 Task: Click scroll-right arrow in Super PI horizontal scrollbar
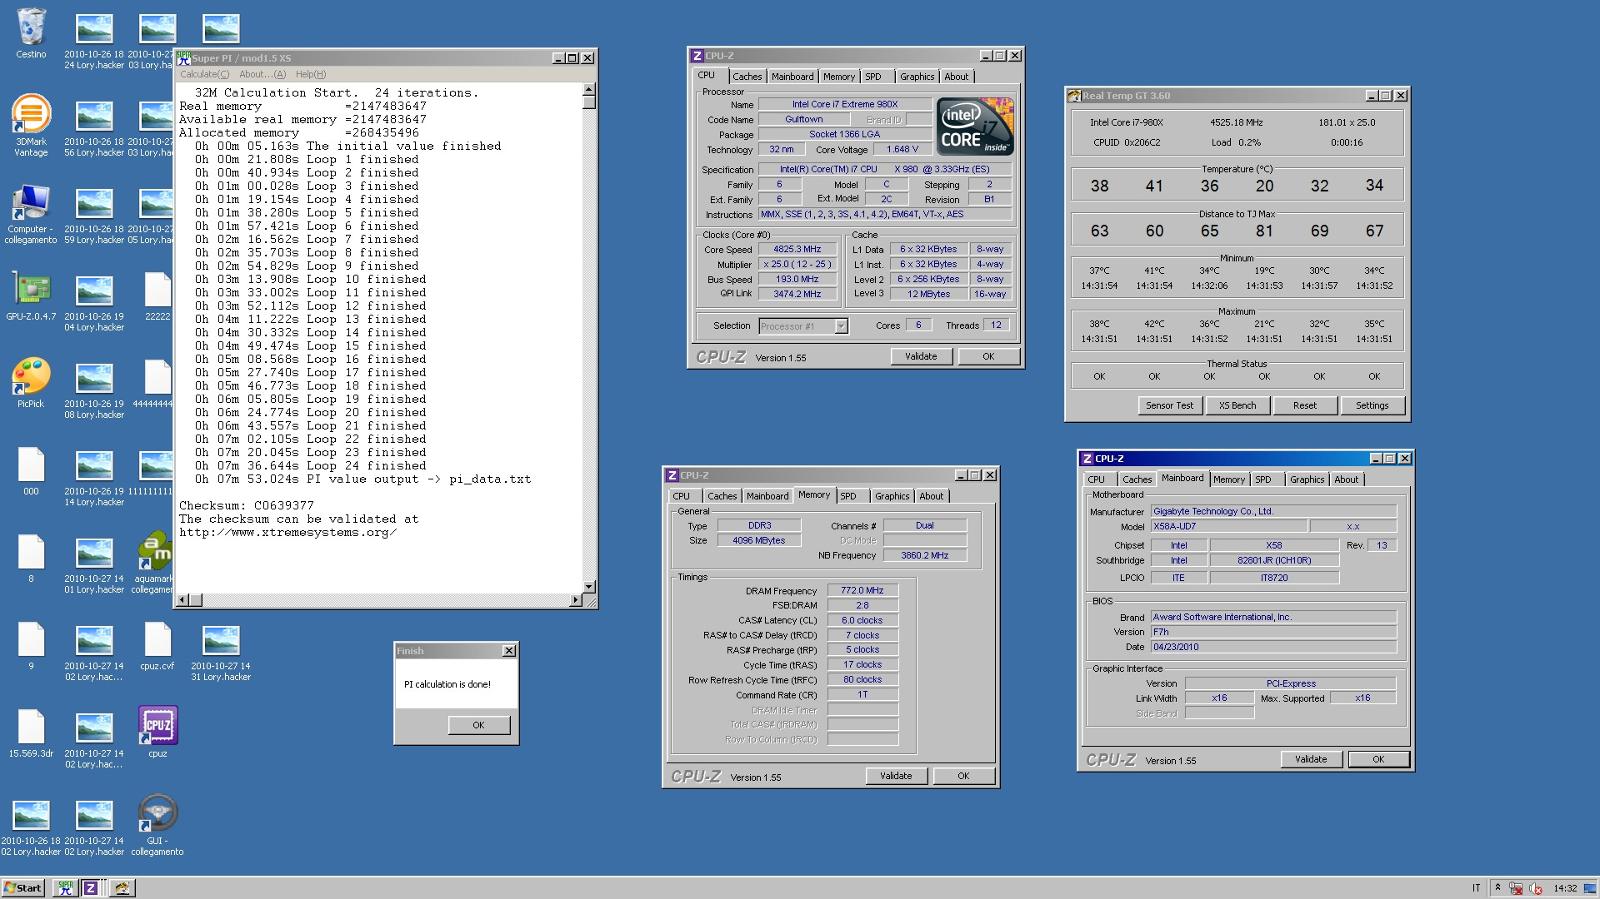coord(576,600)
